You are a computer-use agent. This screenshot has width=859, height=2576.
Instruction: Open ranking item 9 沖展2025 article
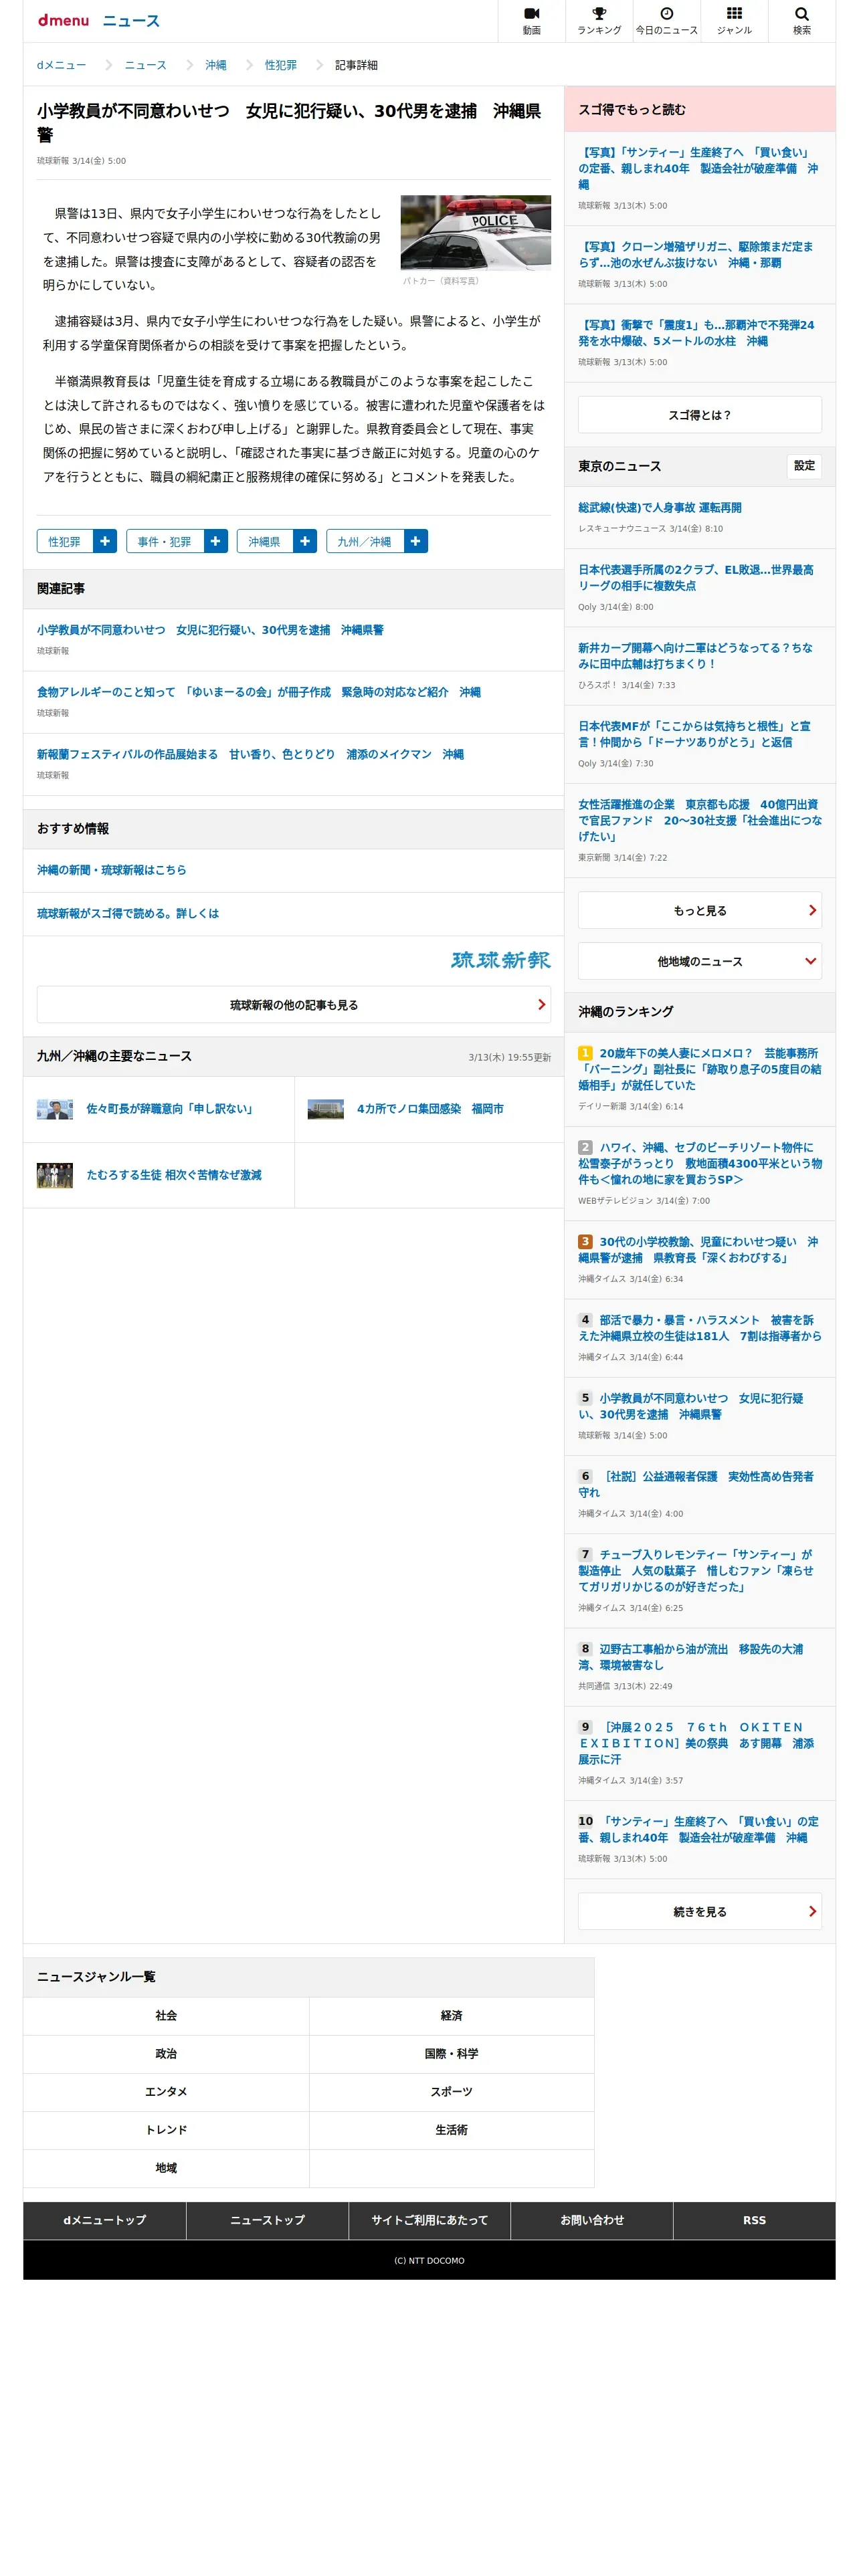(696, 1743)
